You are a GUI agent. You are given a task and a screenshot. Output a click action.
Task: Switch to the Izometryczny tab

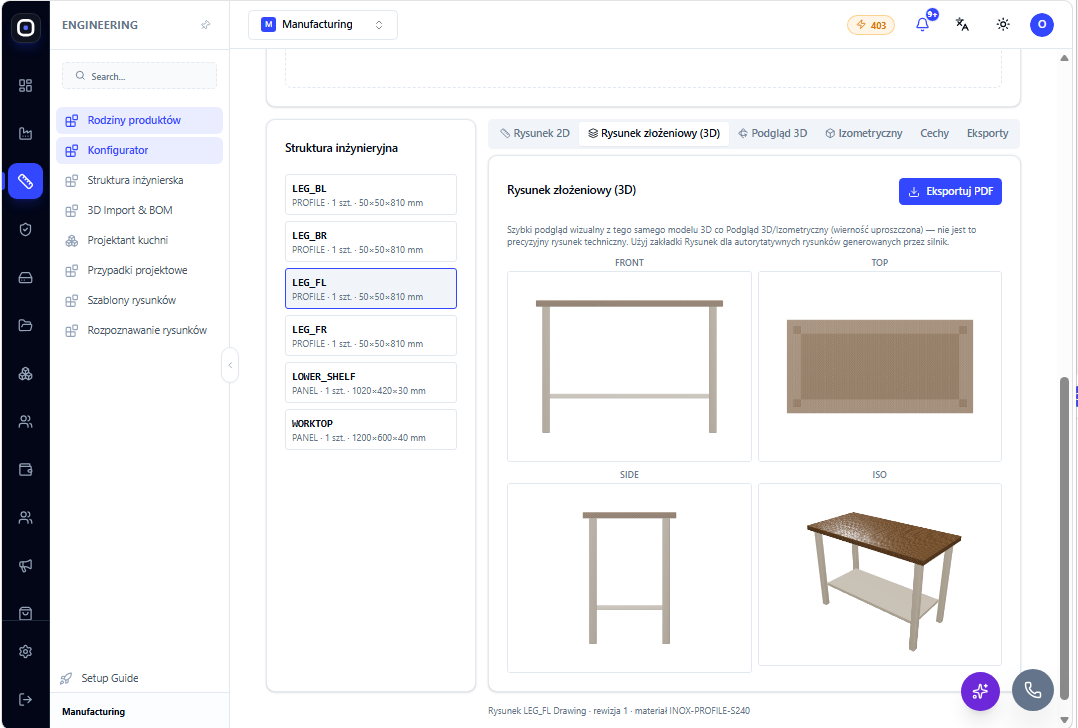point(864,133)
